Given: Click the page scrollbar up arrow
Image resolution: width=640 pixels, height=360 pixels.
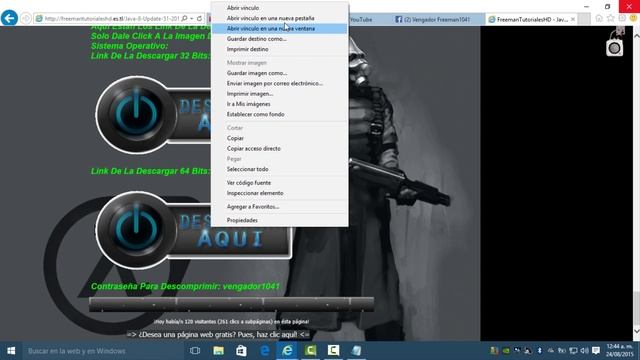Looking at the screenshot, I should click(x=636, y=35).
